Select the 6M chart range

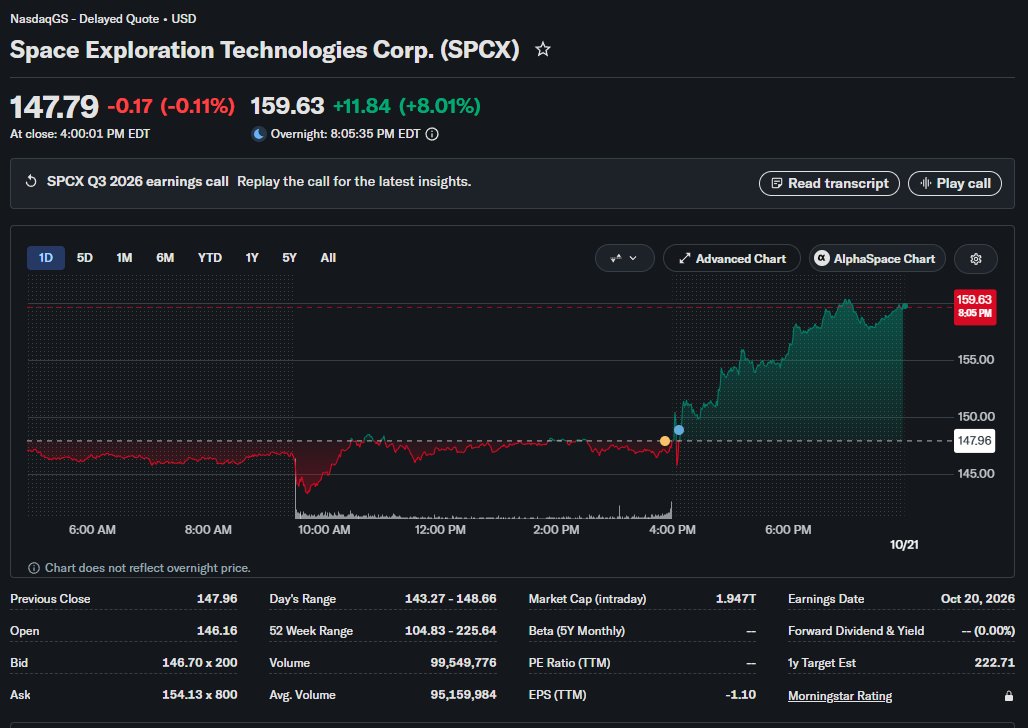point(165,258)
